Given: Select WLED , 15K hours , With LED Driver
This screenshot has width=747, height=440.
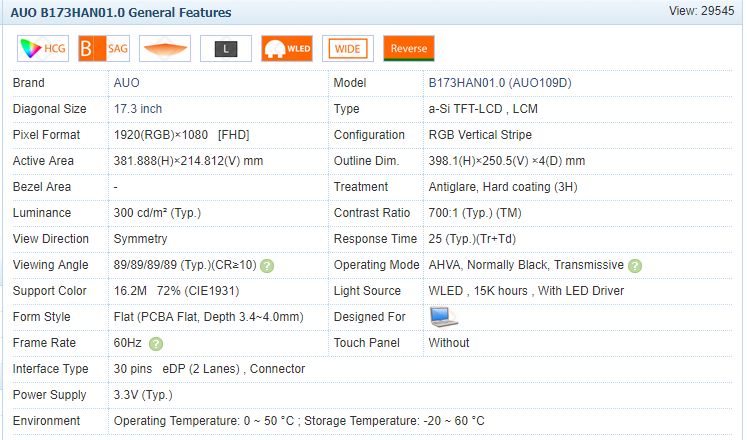Looking at the screenshot, I should pyautogui.click(x=526, y=291).
